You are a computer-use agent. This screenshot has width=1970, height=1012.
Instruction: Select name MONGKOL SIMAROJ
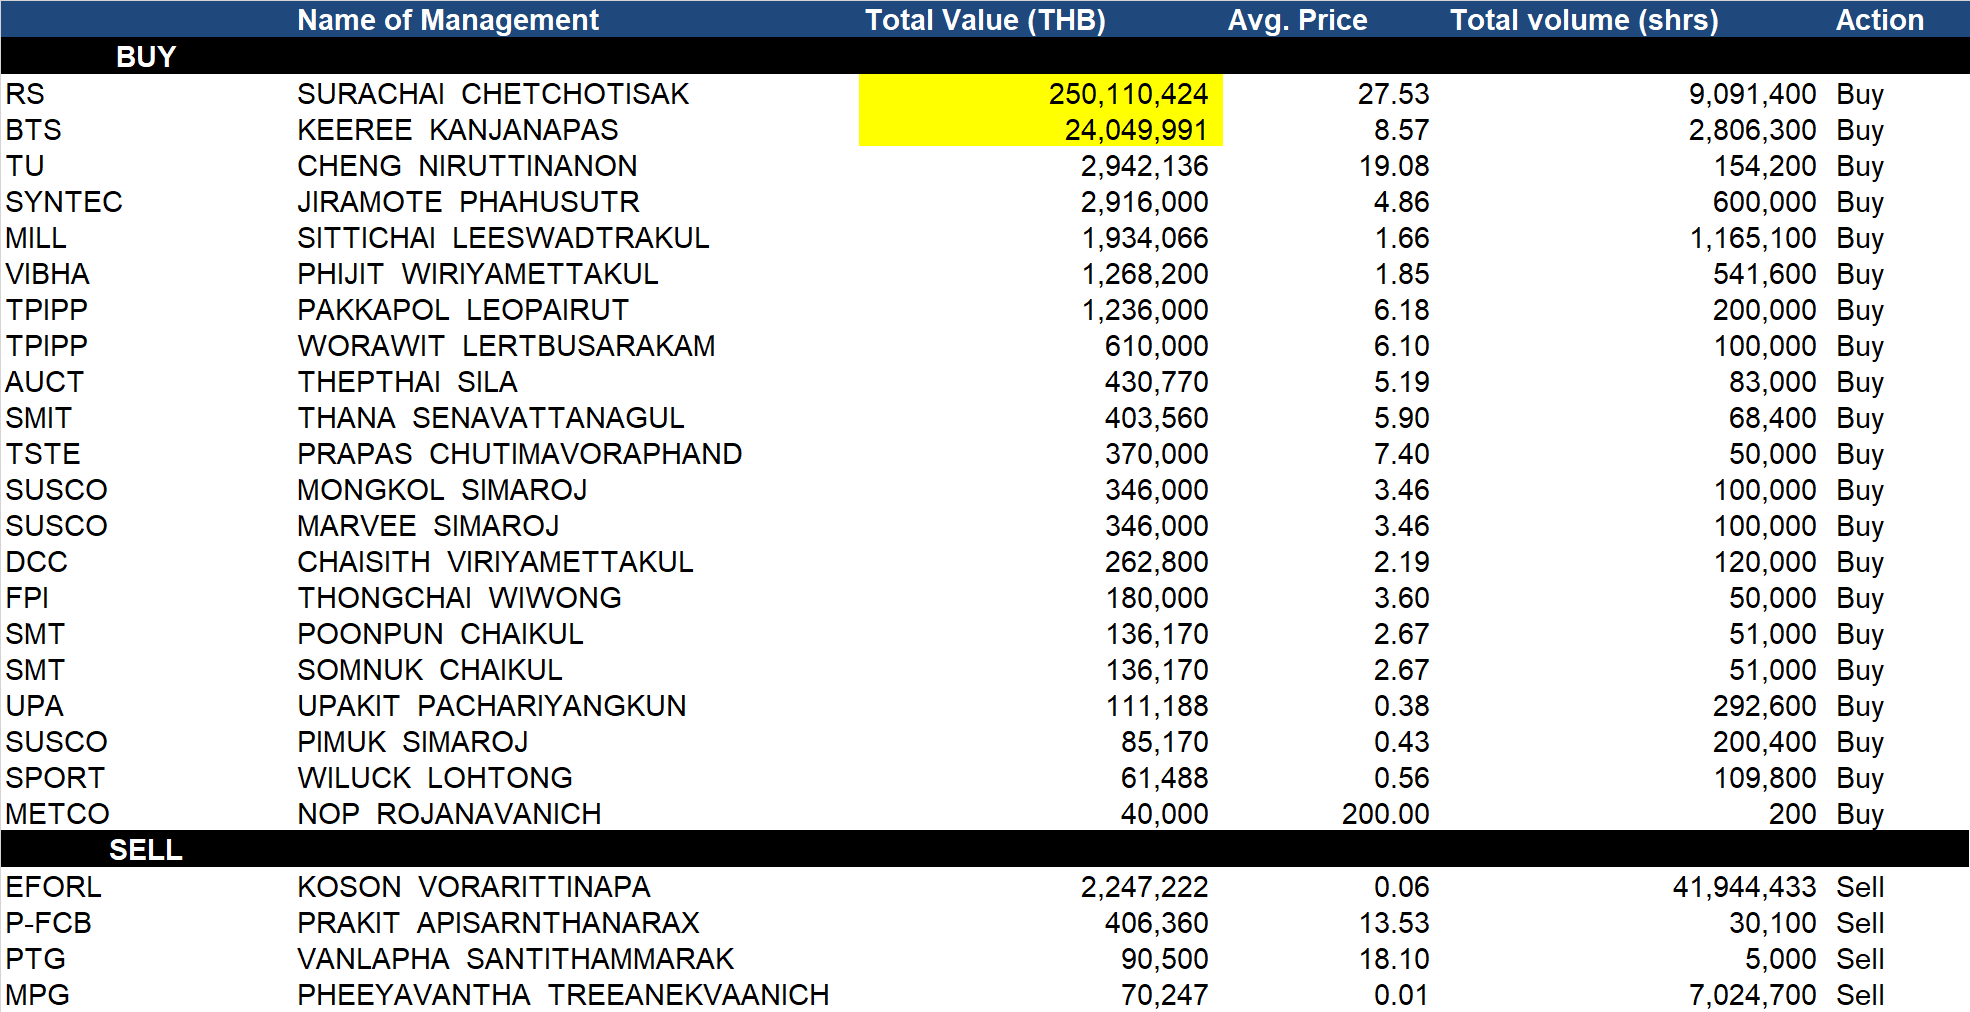(x=442, y=490)
